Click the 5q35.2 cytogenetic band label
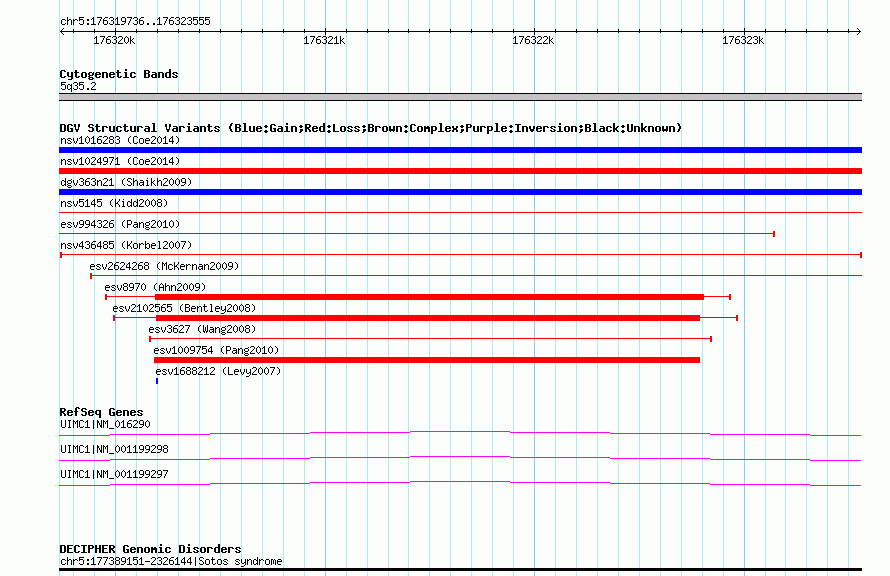The image size is (890, 576). [78, 86]
